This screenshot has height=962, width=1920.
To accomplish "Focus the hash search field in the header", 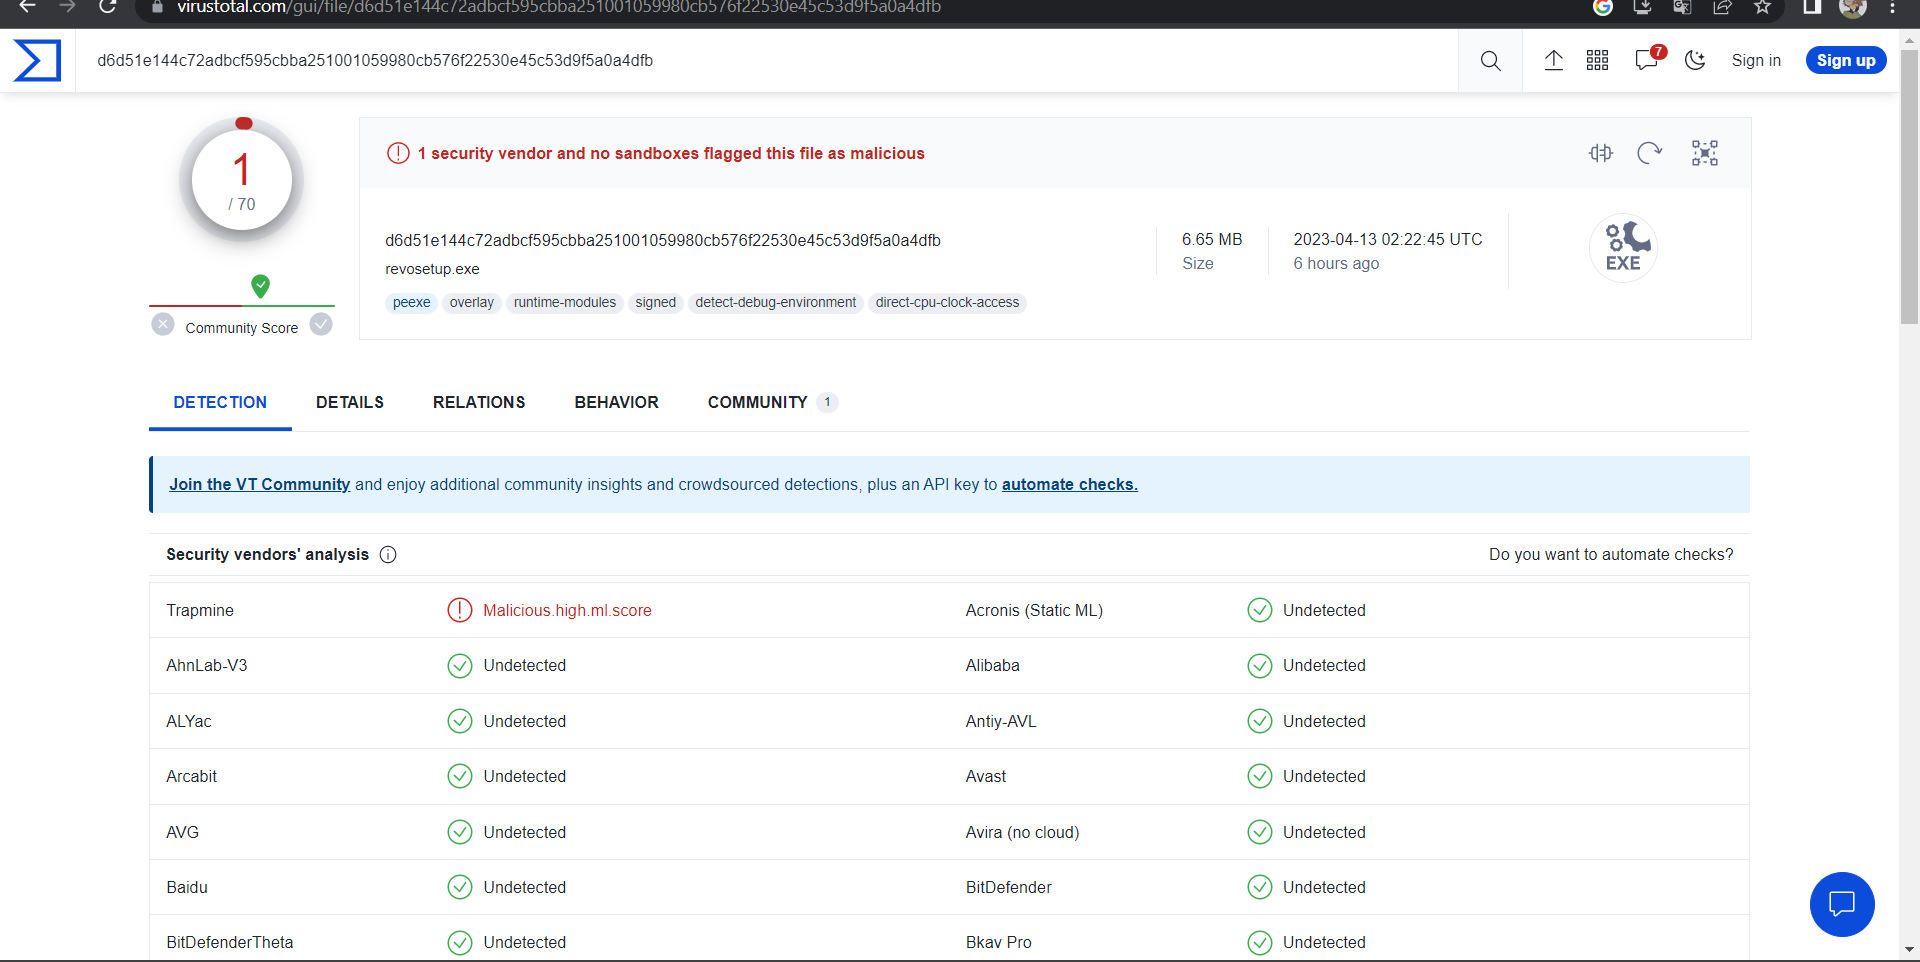I will [766, 61].
